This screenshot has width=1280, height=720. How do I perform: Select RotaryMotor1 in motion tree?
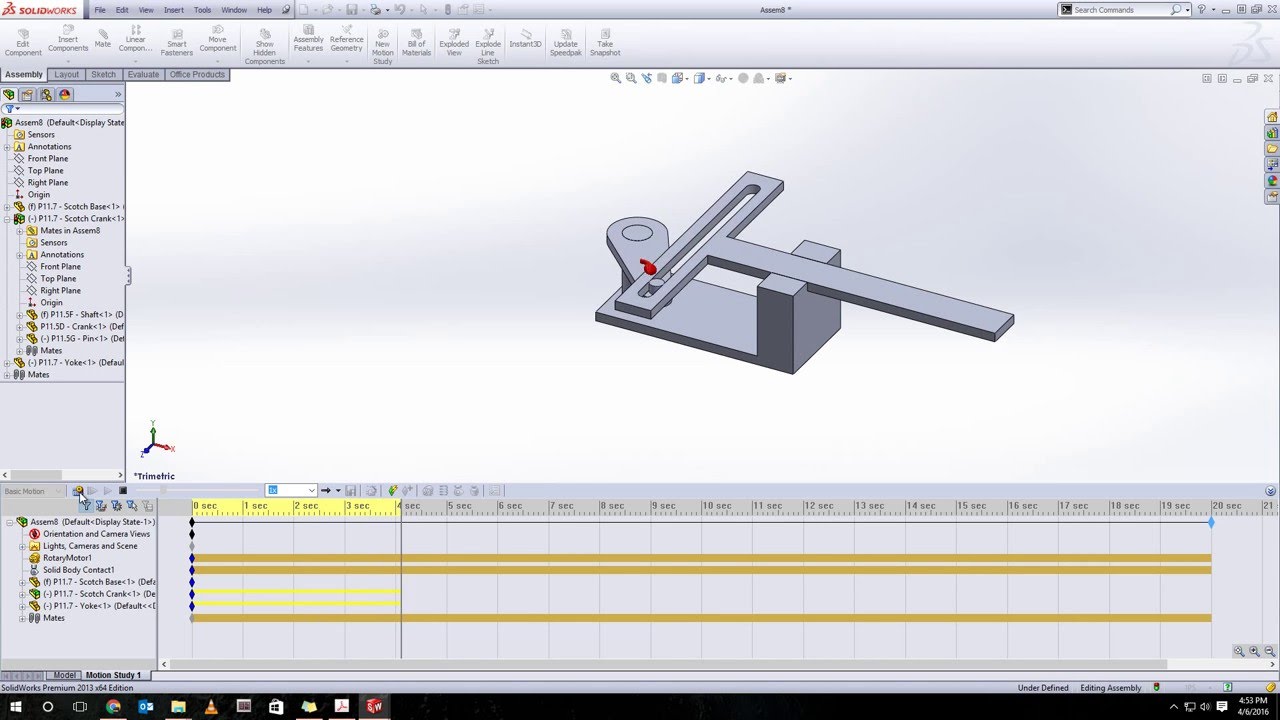tap(67, 558)
